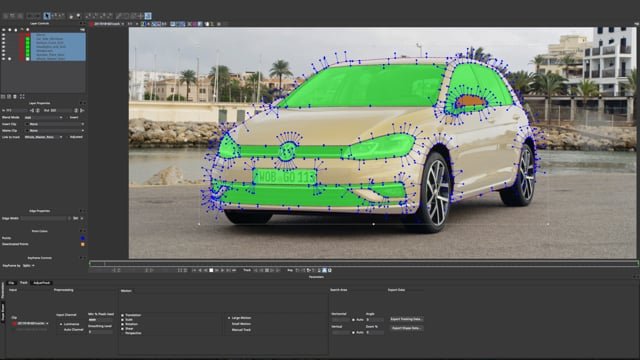Track backwards with the first Track button
The height and width of the screenshot is (360, 640).
[256, 270]
